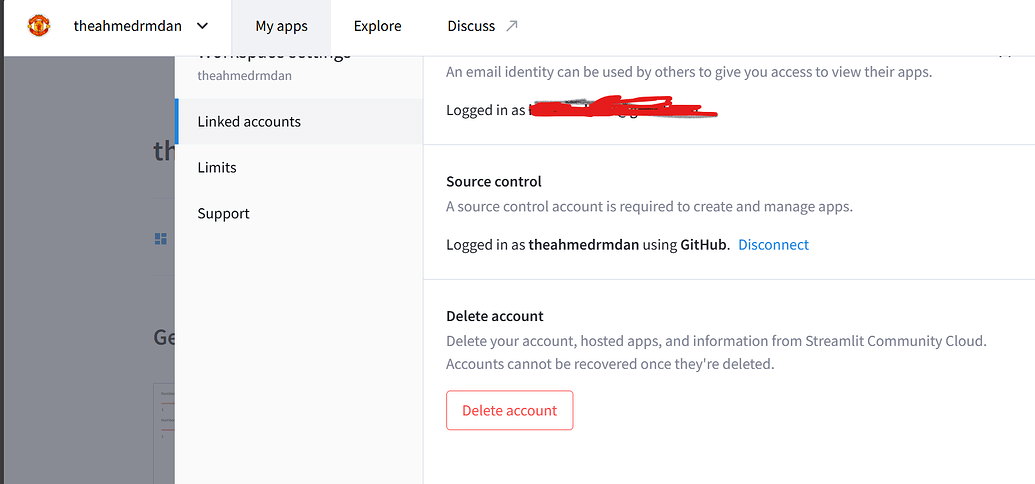The width and height of the screenshot is (1035, 484).
Task: Select the app thumbnail at bottom left
Action: (x=163, y=430)
